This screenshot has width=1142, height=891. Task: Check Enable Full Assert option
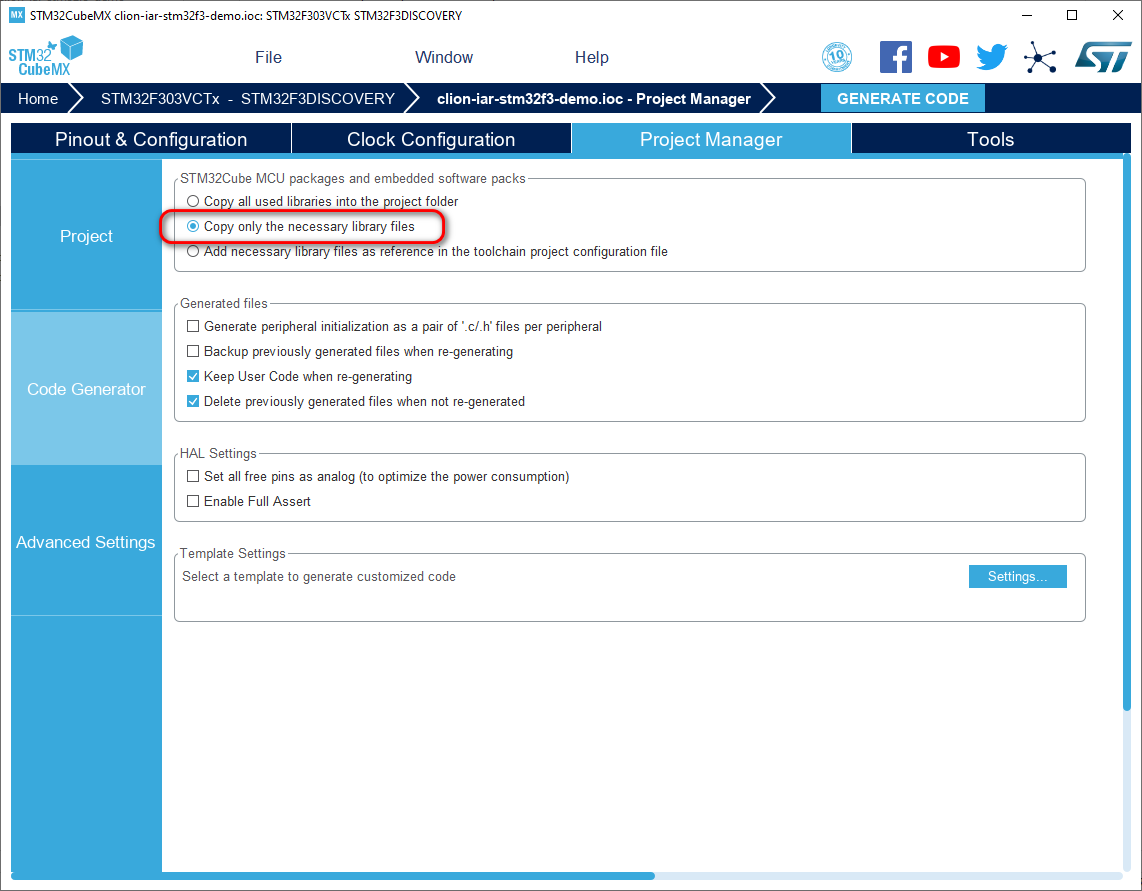pyautogui.click(x=193, y=501)
